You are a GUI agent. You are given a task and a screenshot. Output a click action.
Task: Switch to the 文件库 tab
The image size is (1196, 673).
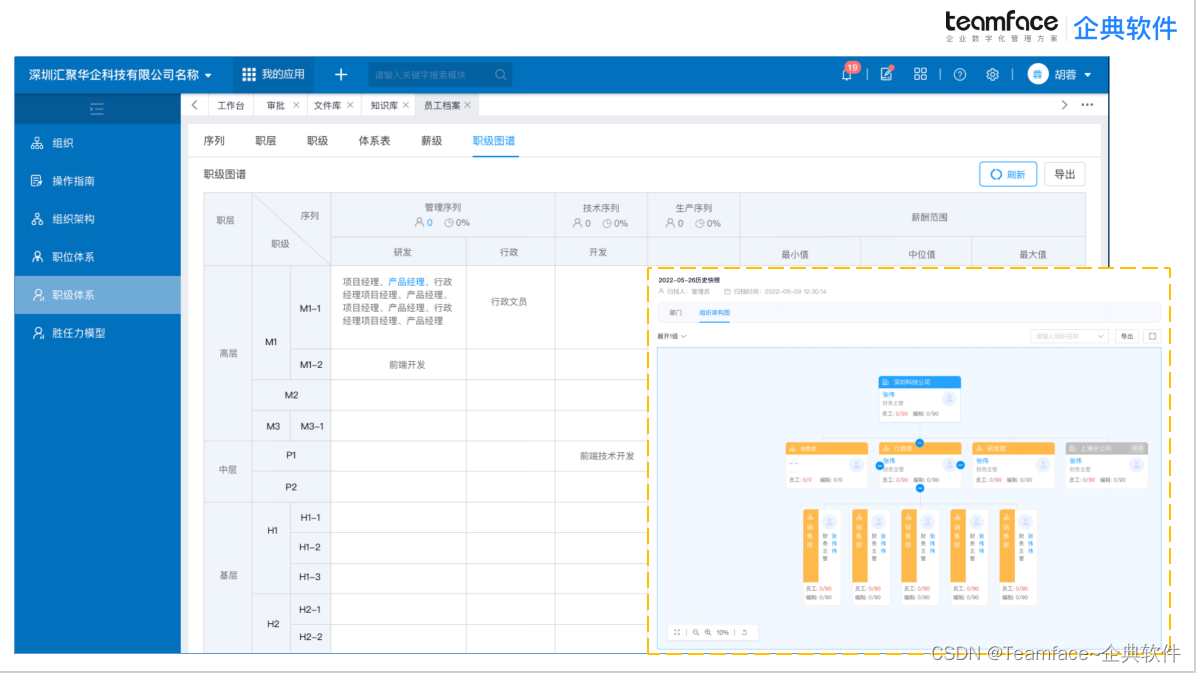pyautogui.click(x=327, y=105)
